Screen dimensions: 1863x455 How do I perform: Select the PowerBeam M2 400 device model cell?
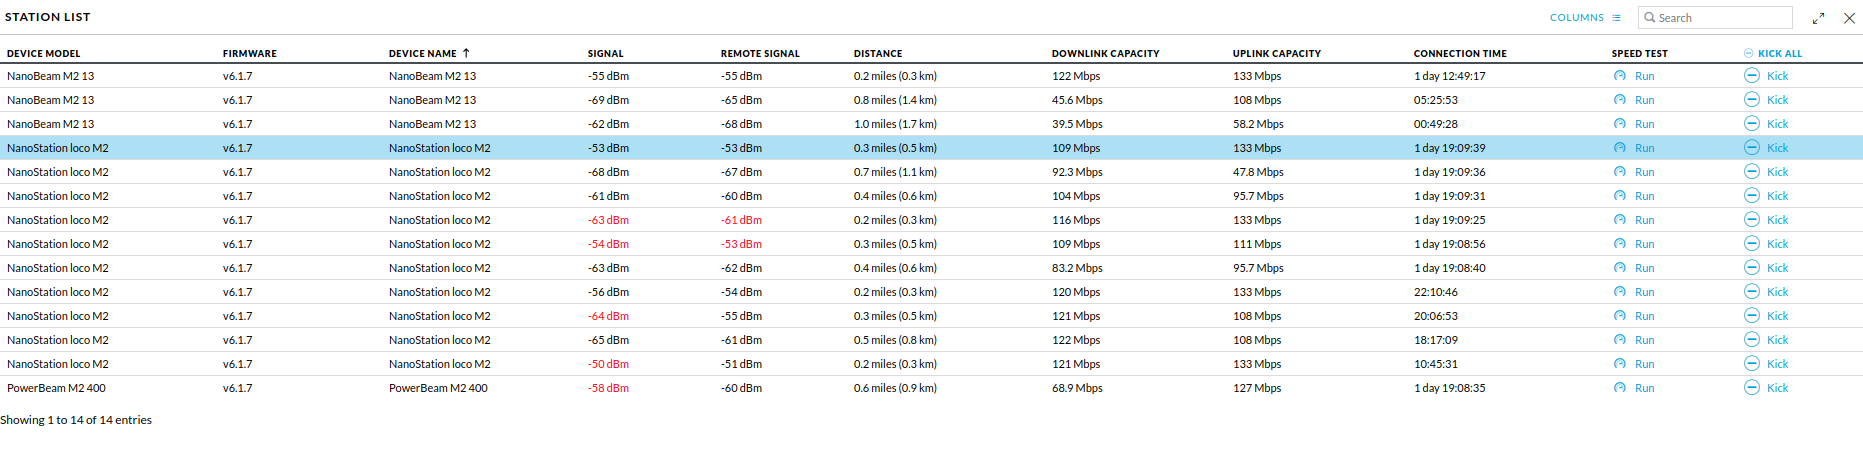[56, 388]
